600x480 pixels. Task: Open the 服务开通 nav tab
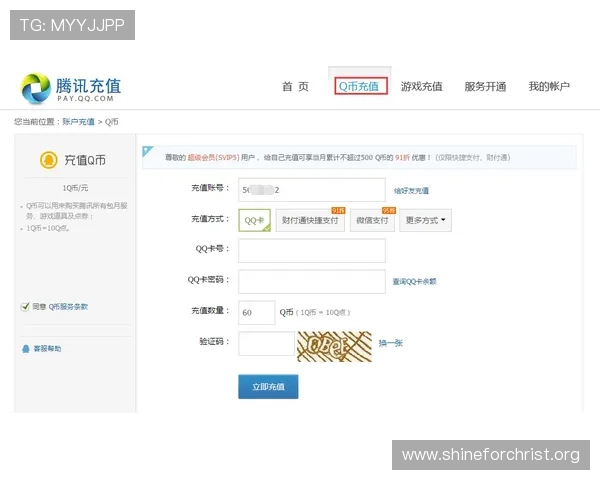485,87
